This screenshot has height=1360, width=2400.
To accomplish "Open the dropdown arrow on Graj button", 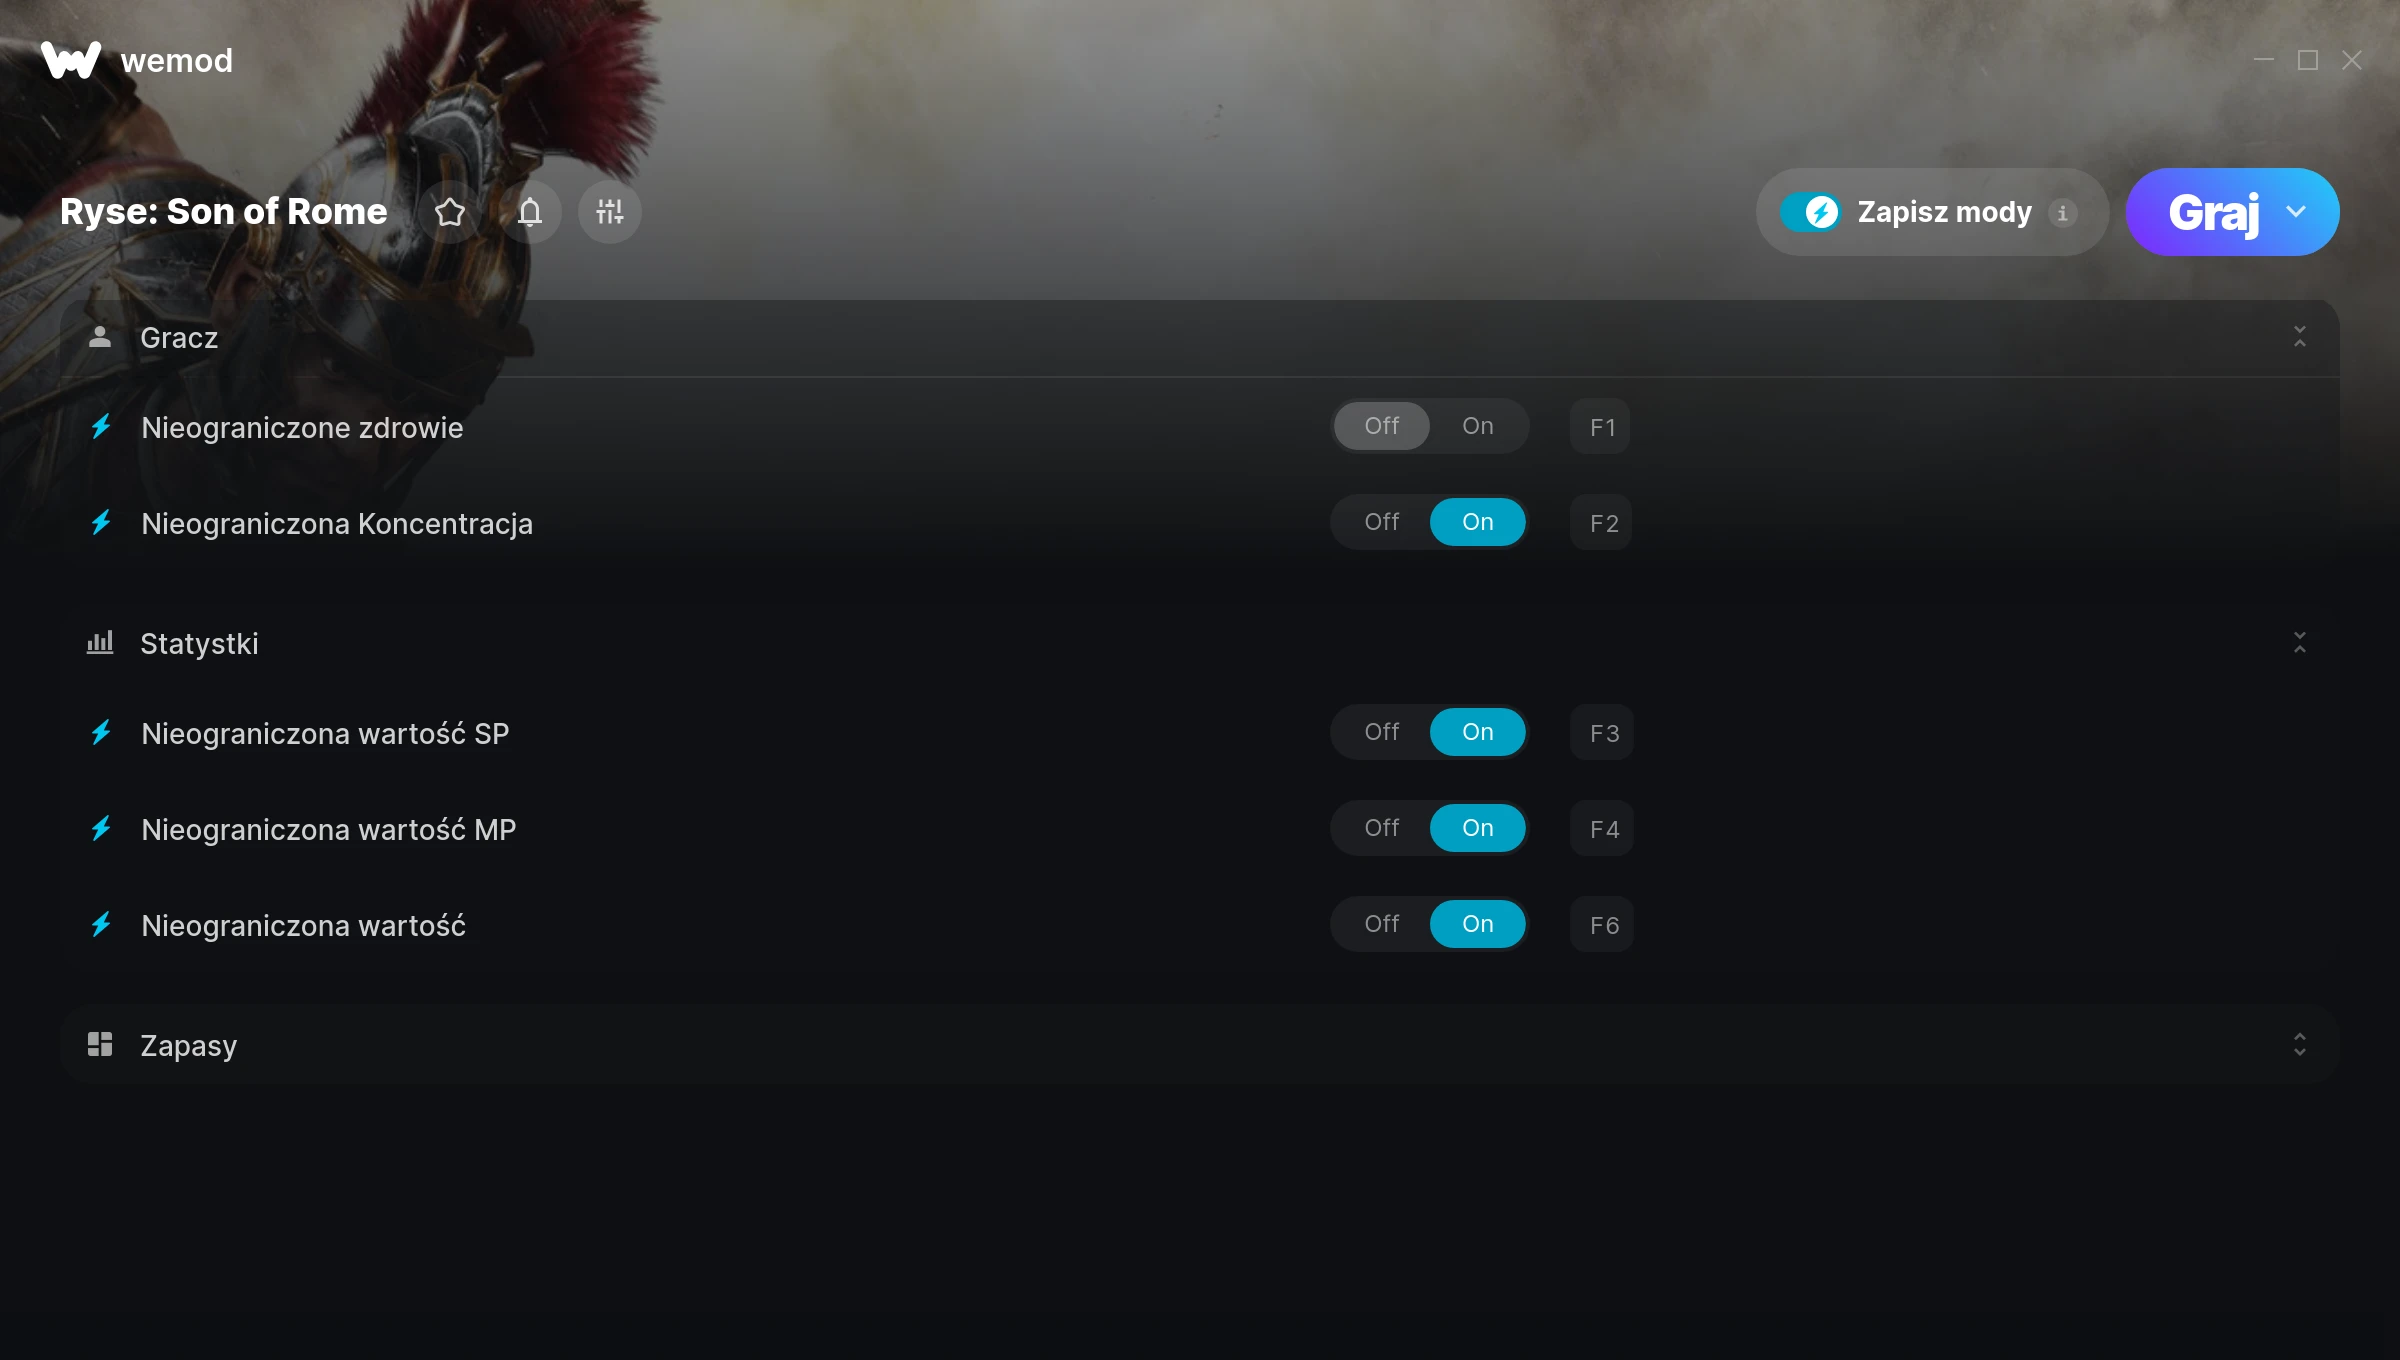I will click(x=2296, y=212).
